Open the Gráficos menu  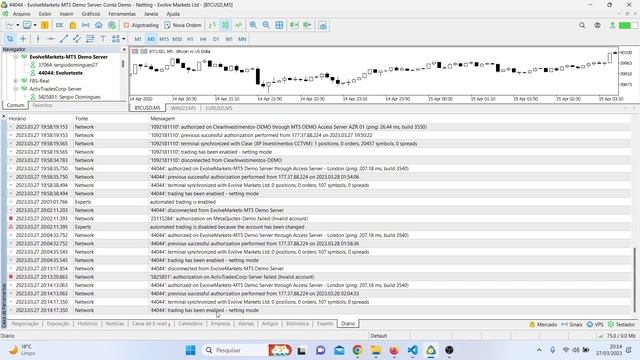[91, 14]
